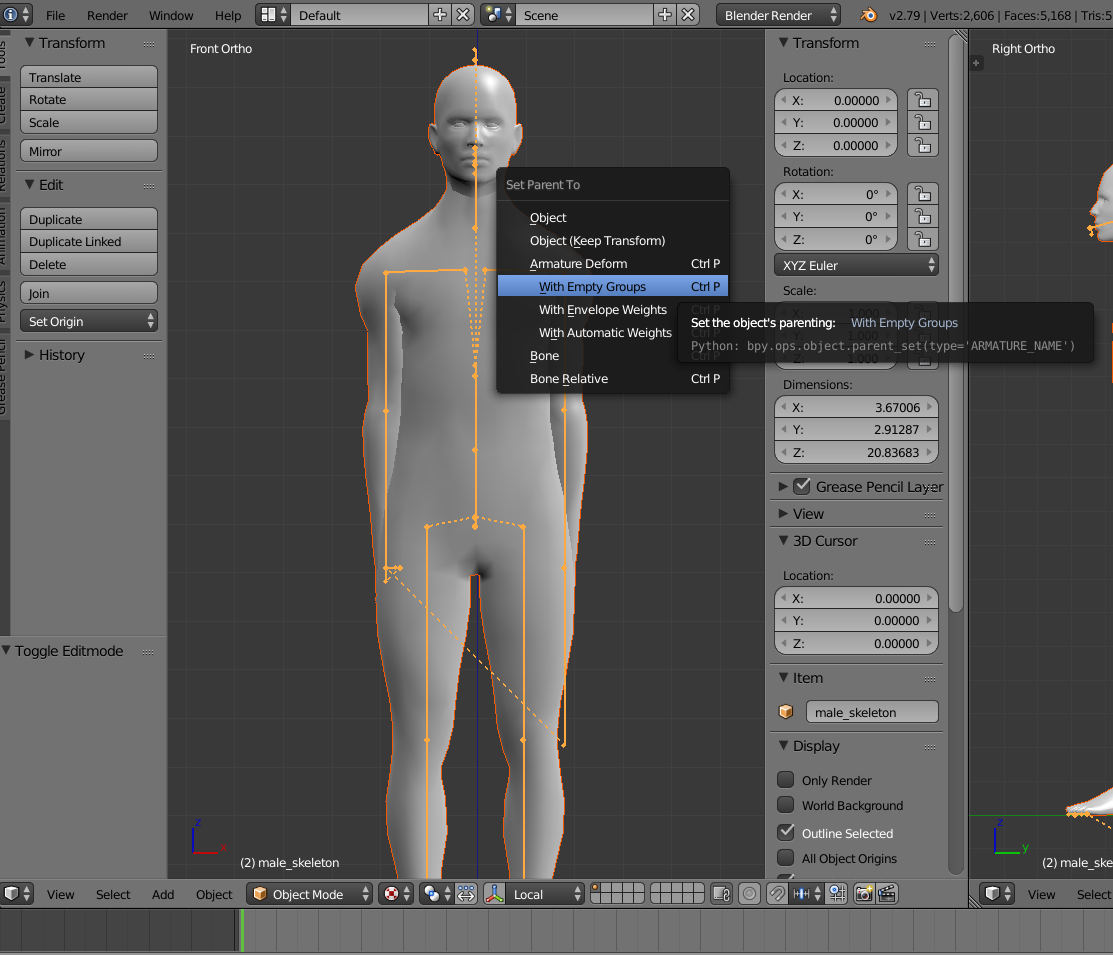Image resolution: width=1113 pixels, height=955 pixels.
Task: Click the OpenGL render camera icon
Action: 864,894
